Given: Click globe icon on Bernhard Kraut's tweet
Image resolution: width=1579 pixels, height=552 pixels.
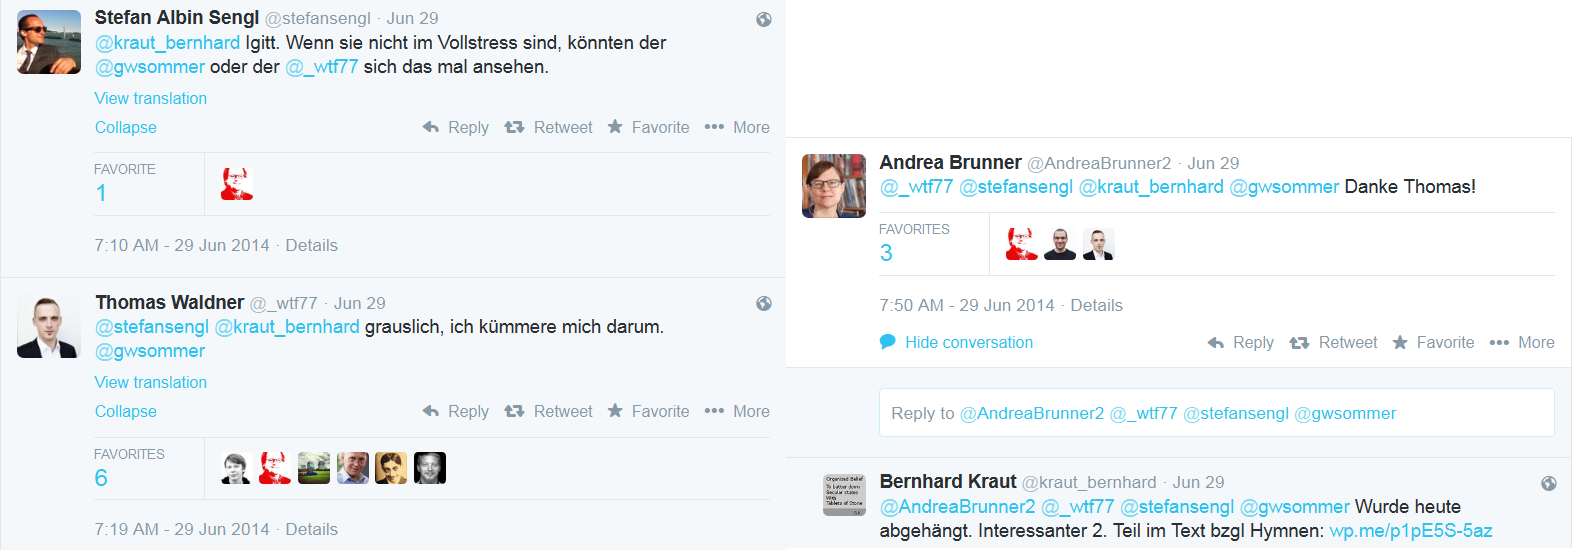Looking at the screenshot, I should tap(1549, 484).
